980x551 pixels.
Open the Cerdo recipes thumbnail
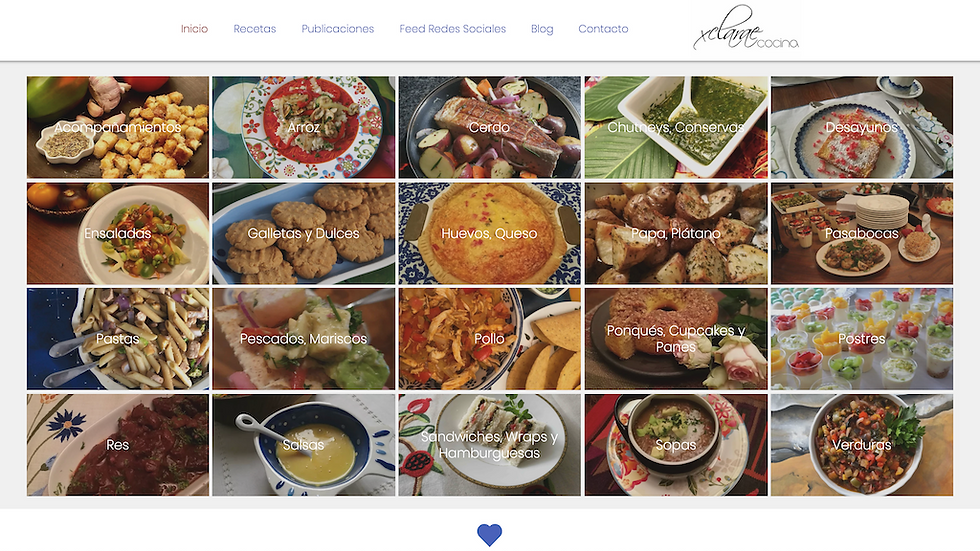coord(489,127)
